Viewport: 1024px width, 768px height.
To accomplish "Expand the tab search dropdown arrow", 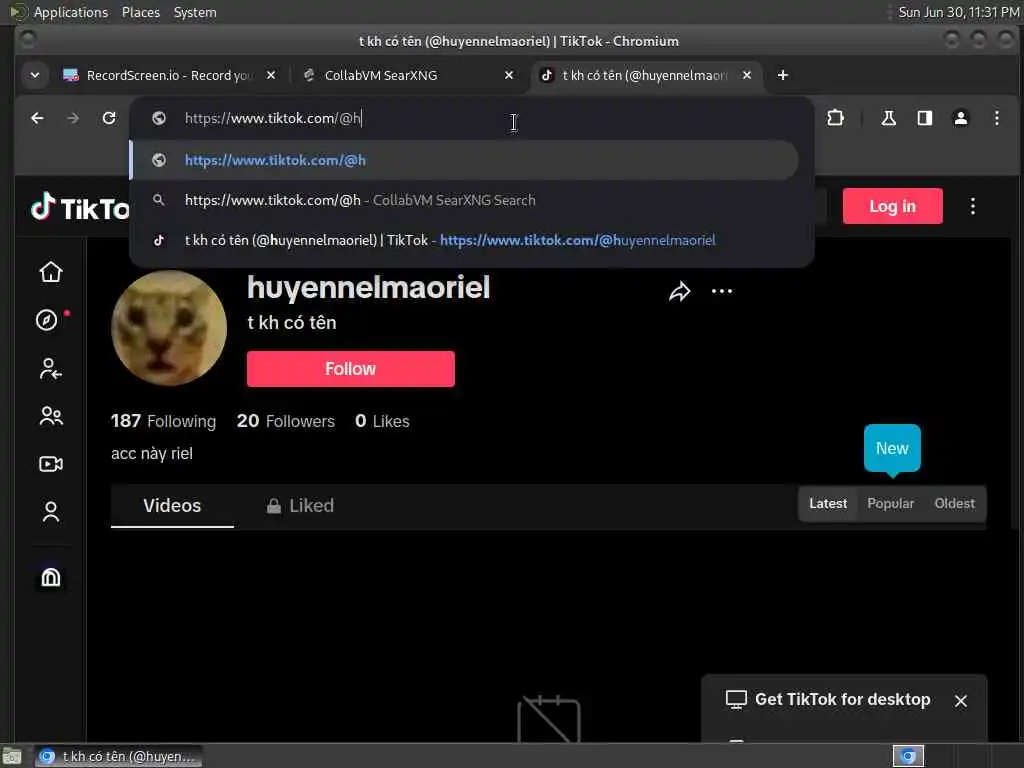I will pos(35,75).
